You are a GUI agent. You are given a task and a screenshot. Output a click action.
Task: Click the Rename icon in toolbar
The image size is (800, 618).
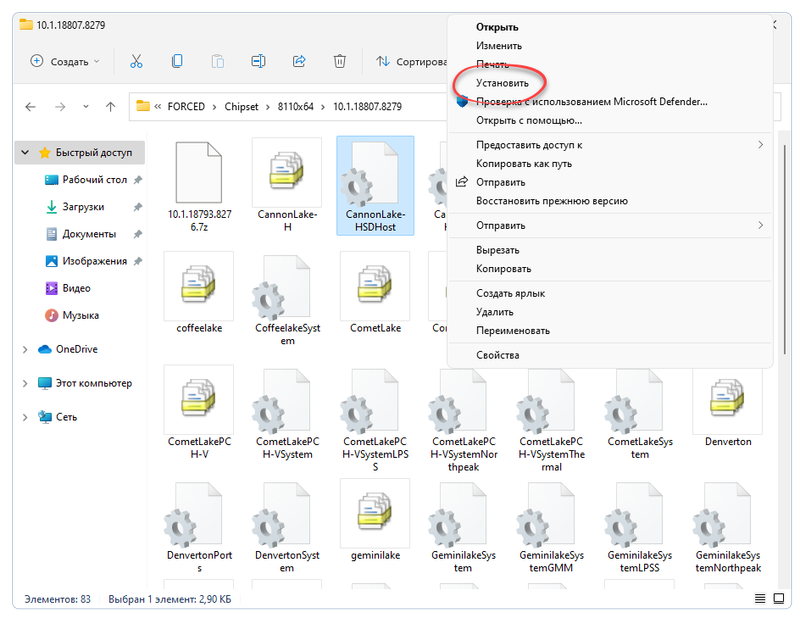[258, 61]
